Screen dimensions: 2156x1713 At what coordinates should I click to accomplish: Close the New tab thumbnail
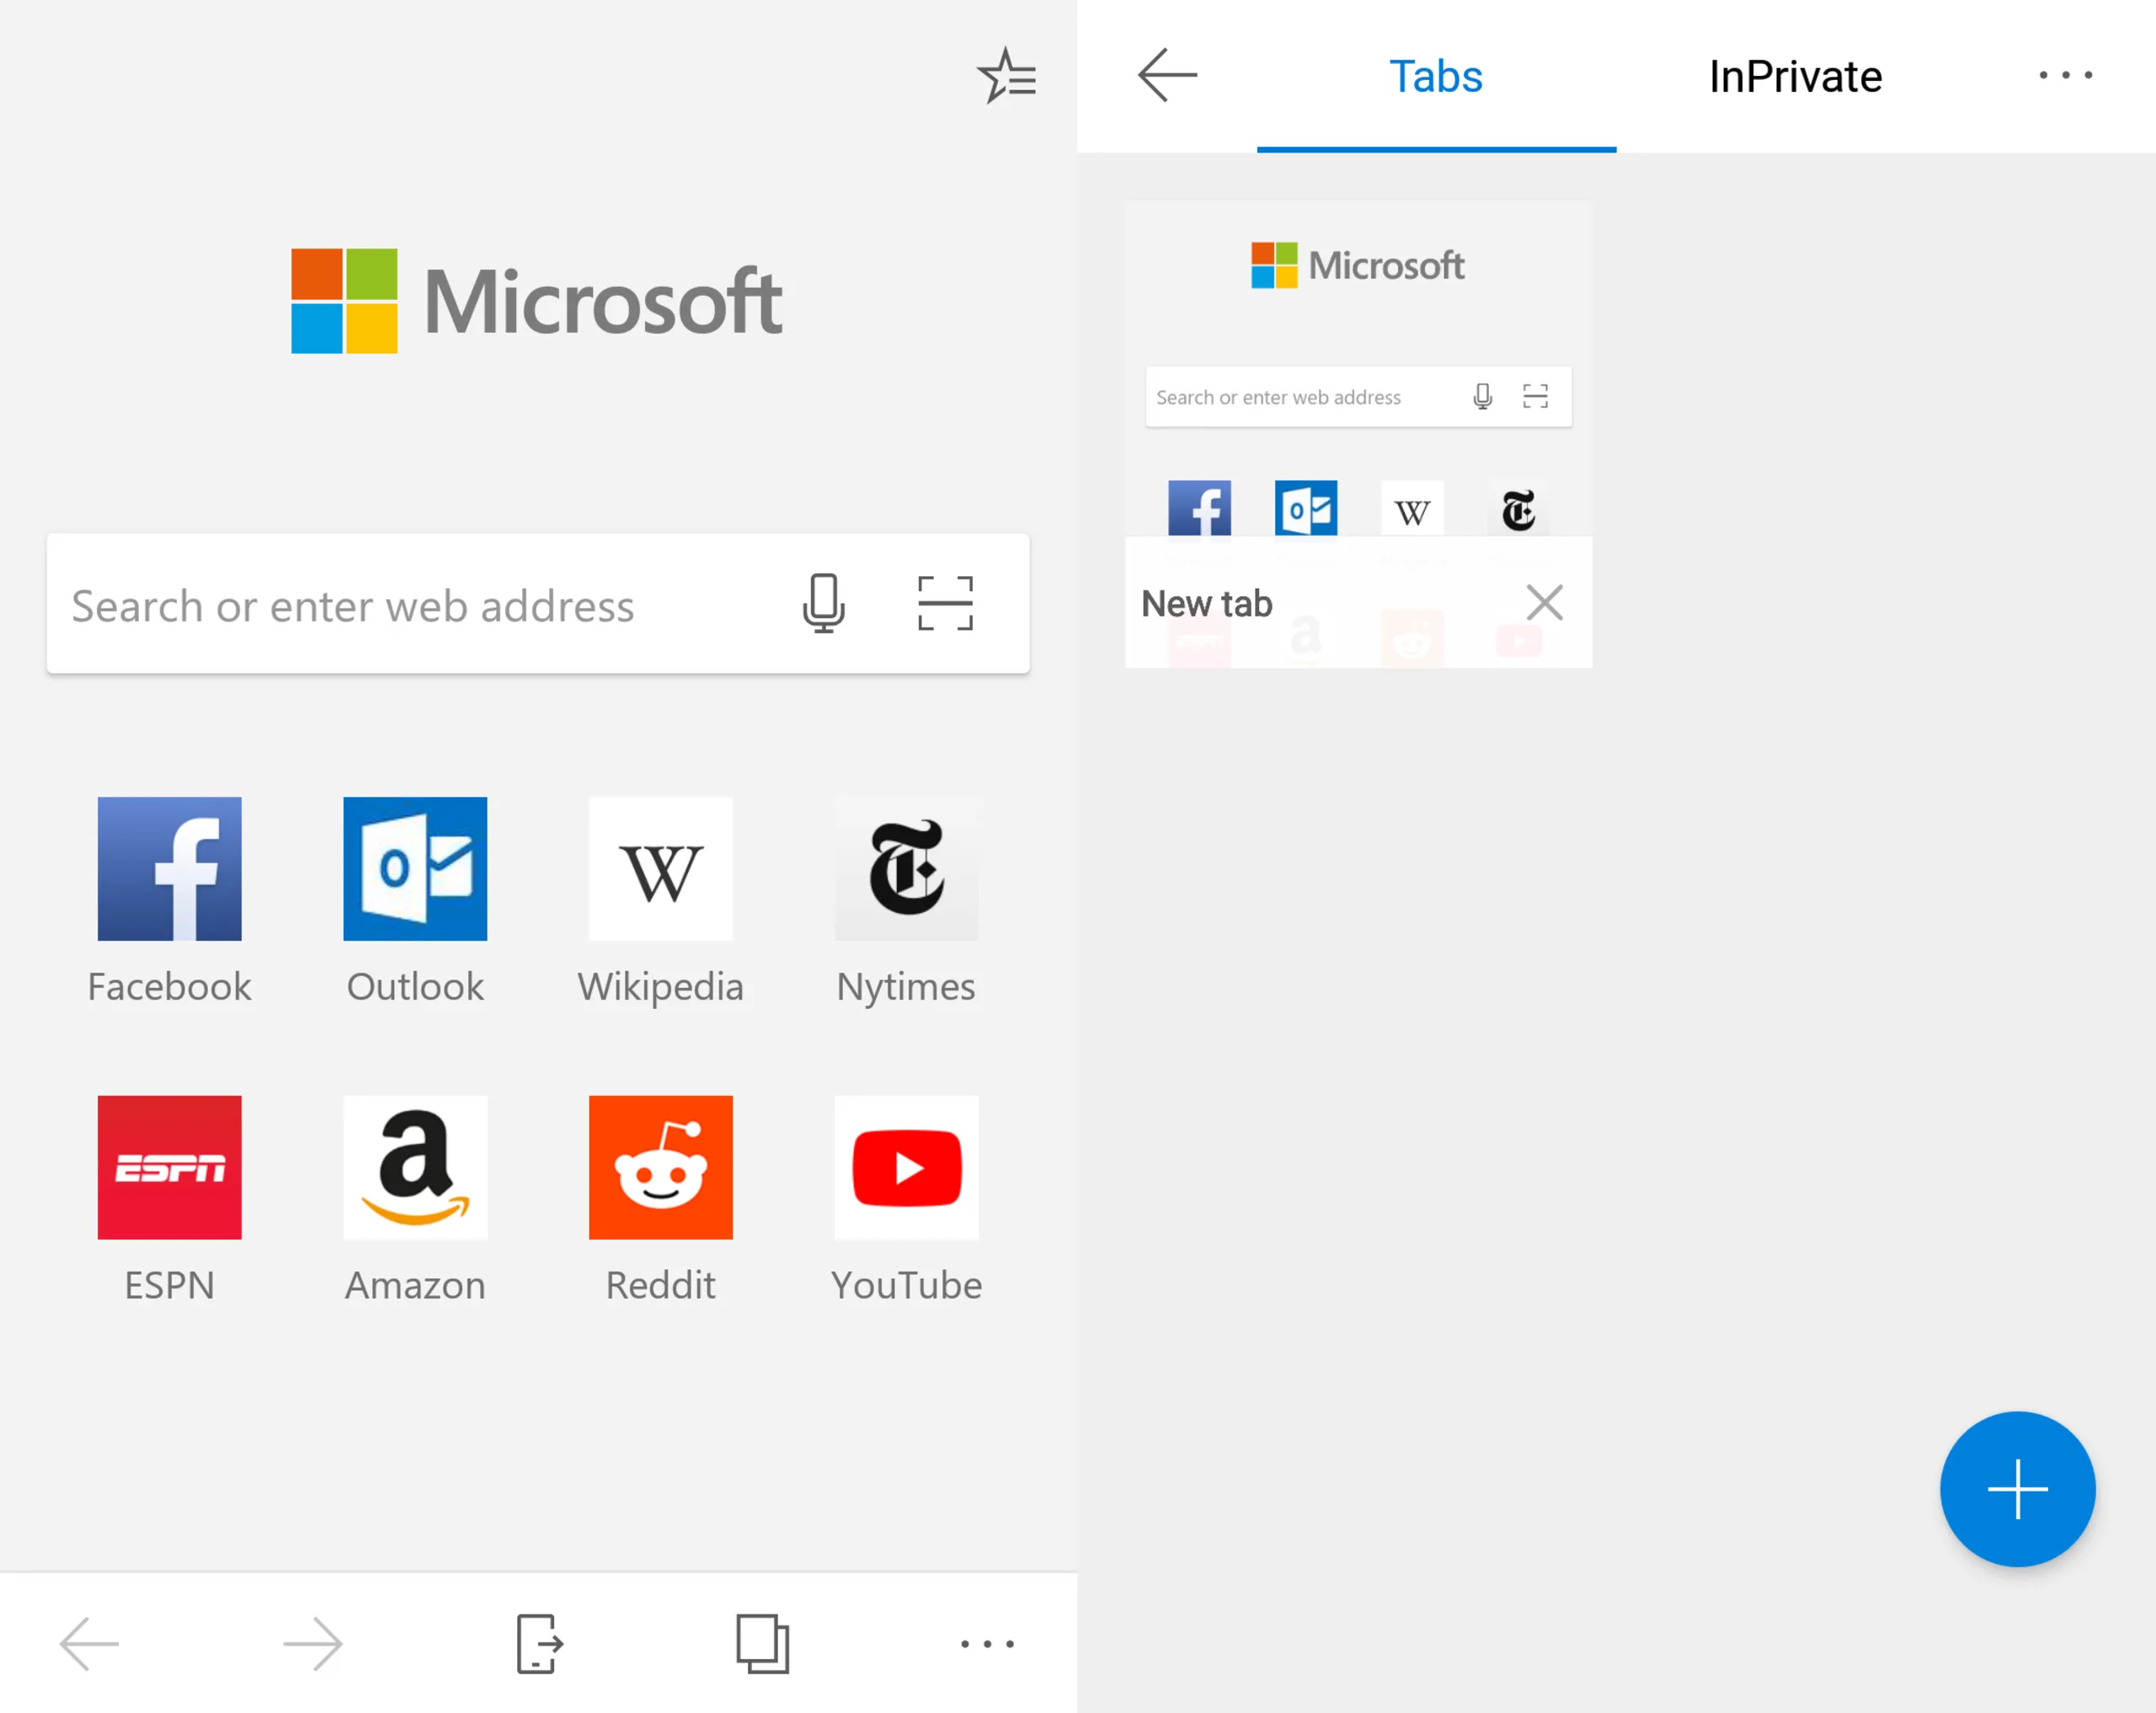[1544, 603]
